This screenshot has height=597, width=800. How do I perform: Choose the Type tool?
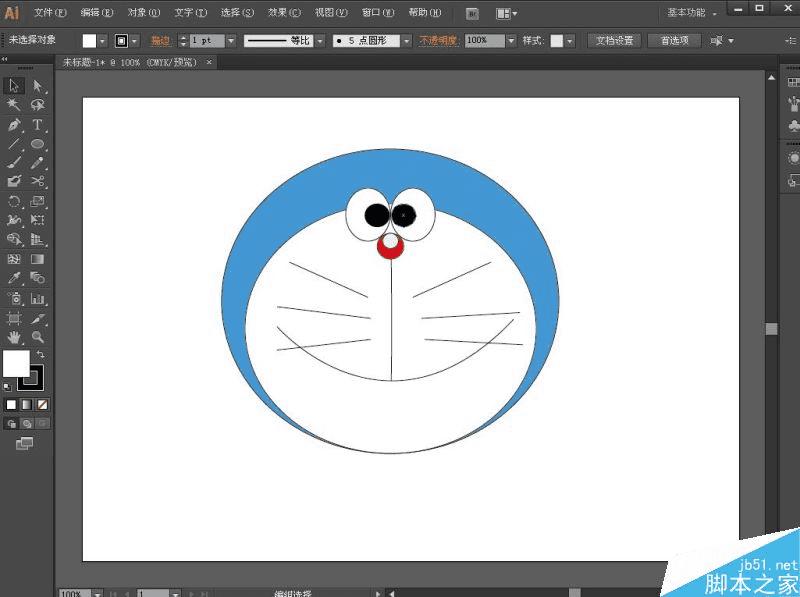[37, 125]
